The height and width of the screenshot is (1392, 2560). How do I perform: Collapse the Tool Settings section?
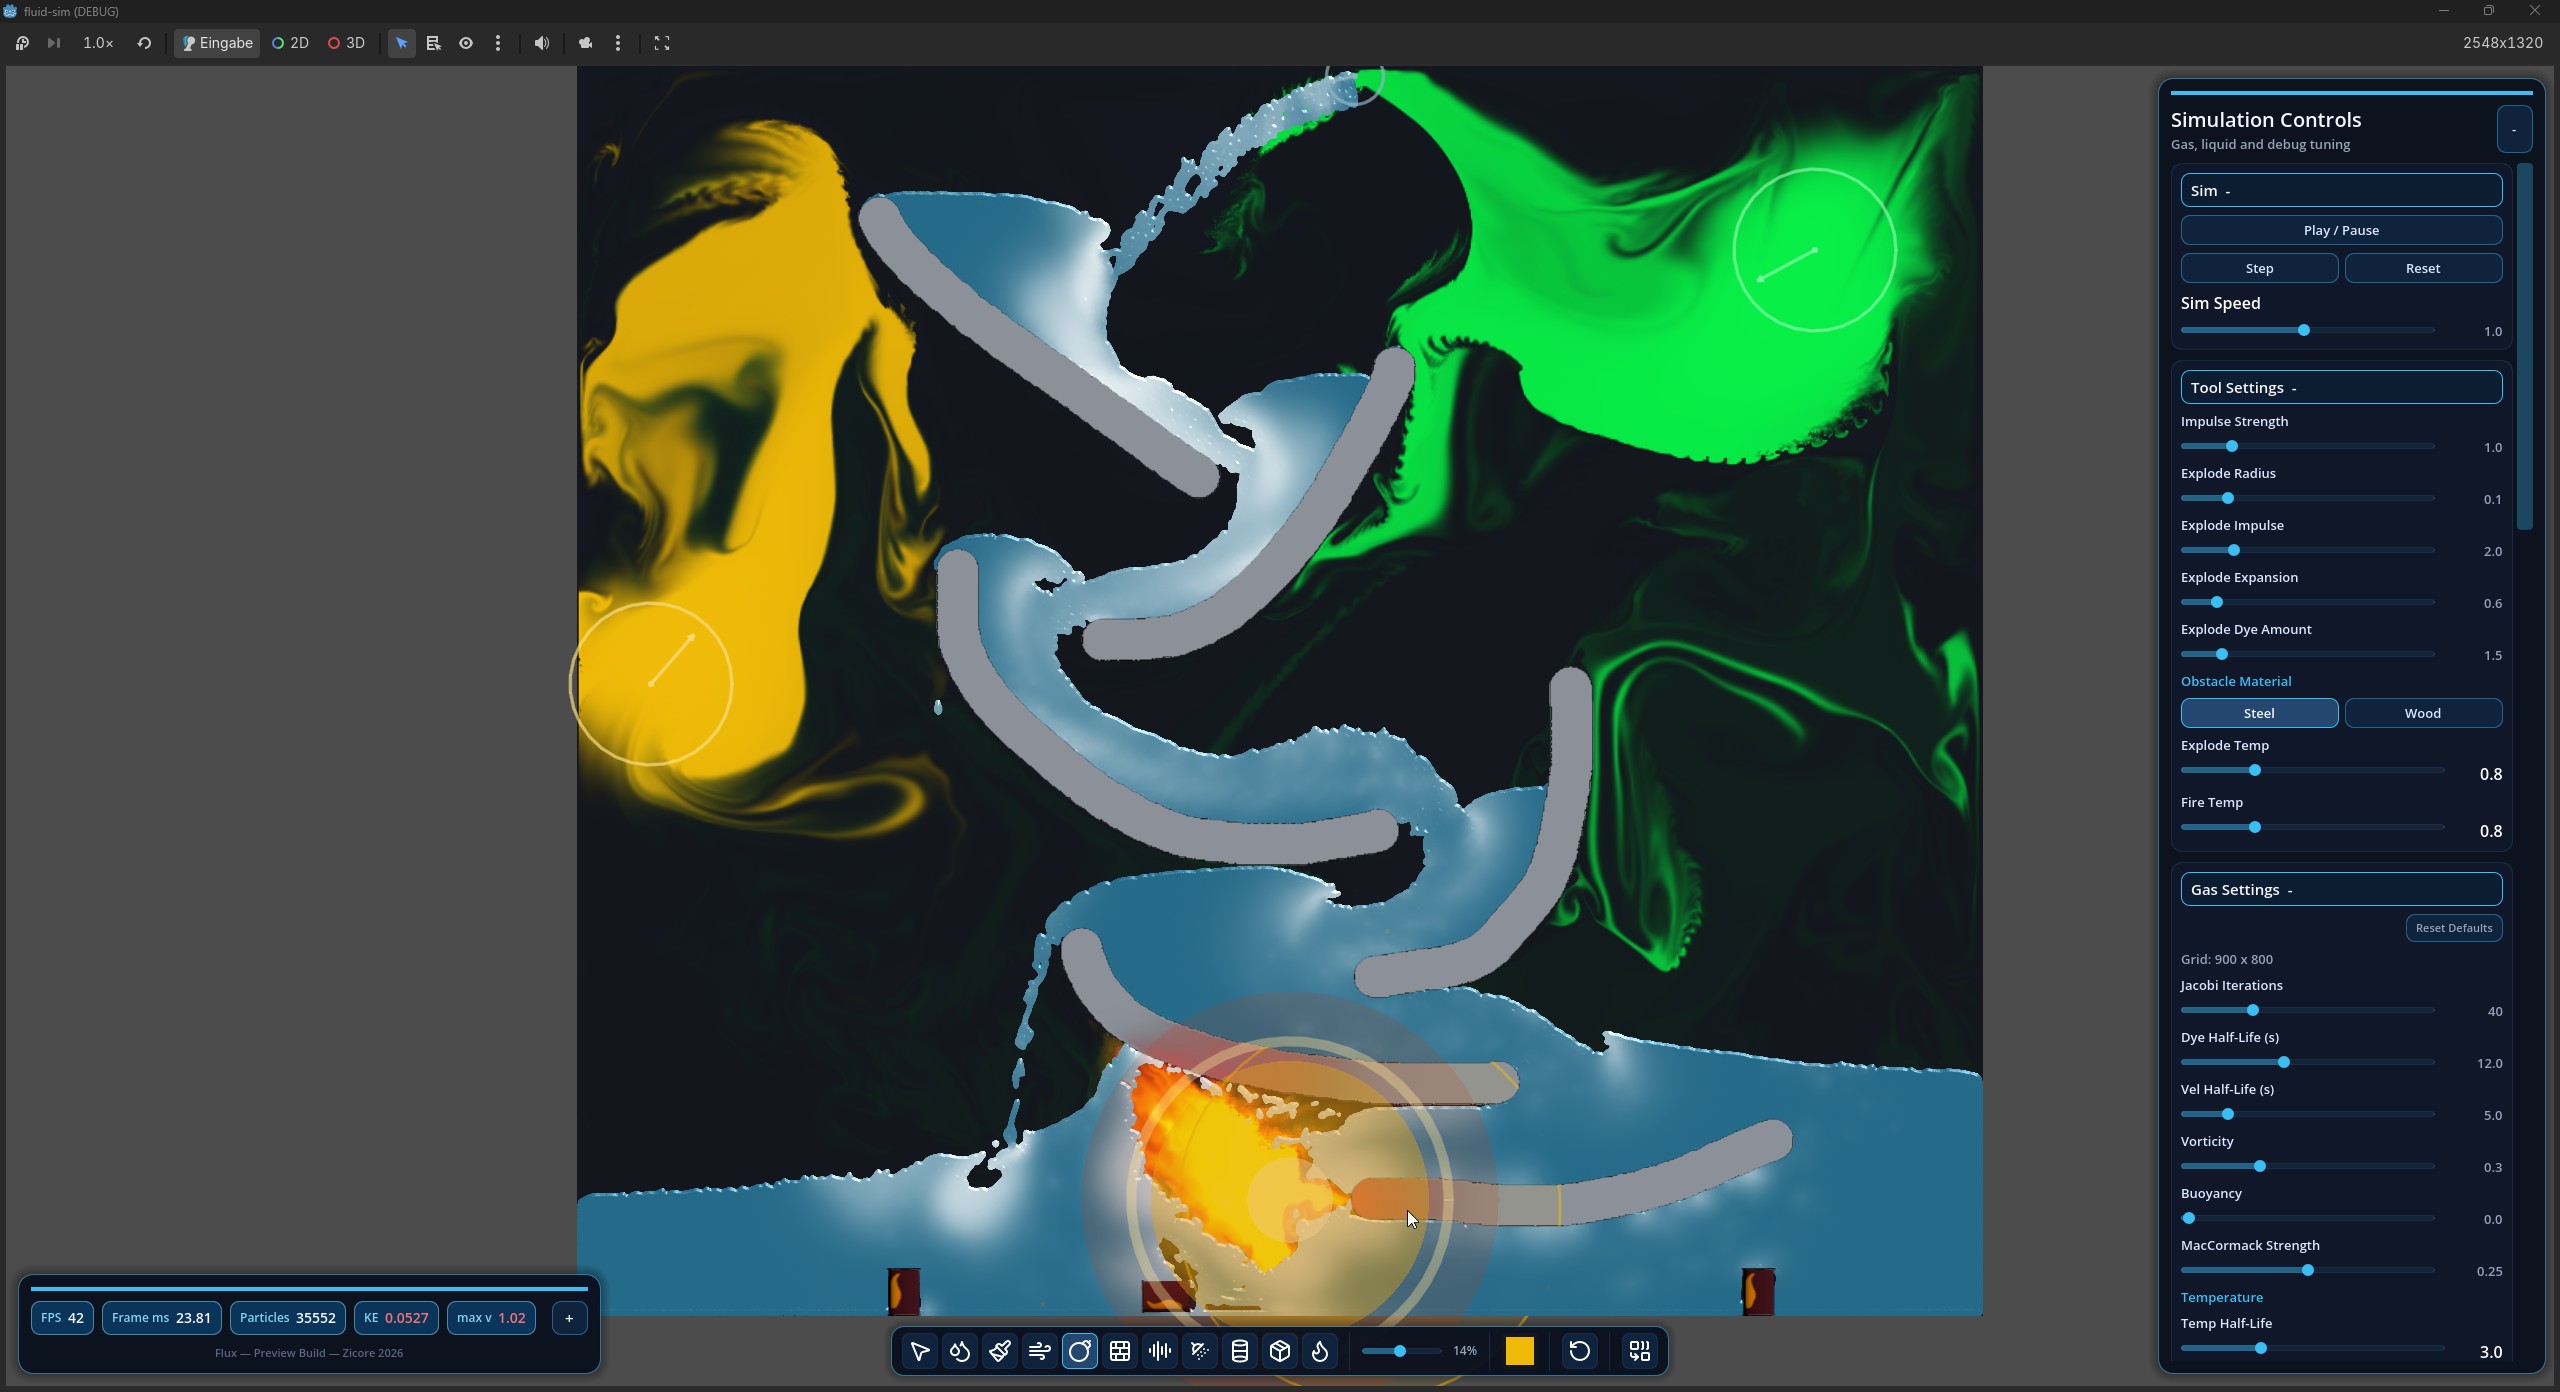tap(2340, 387)
